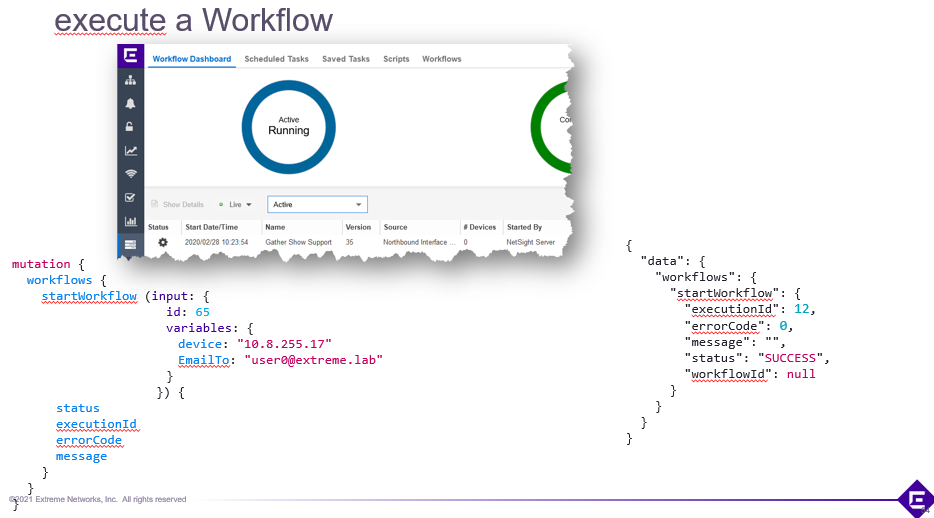
Task: Open the Control padlock icon
Action: coord(130,127)
